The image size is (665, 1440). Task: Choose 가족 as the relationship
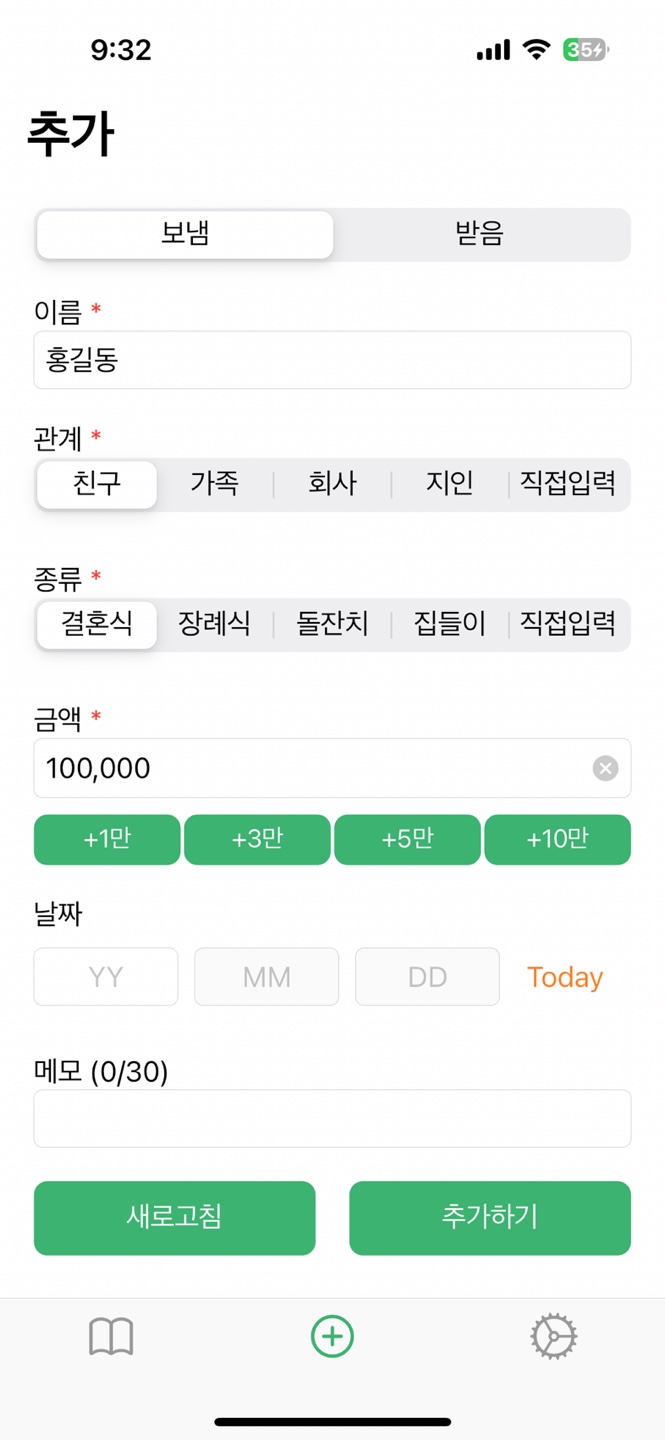click(215, 485)
